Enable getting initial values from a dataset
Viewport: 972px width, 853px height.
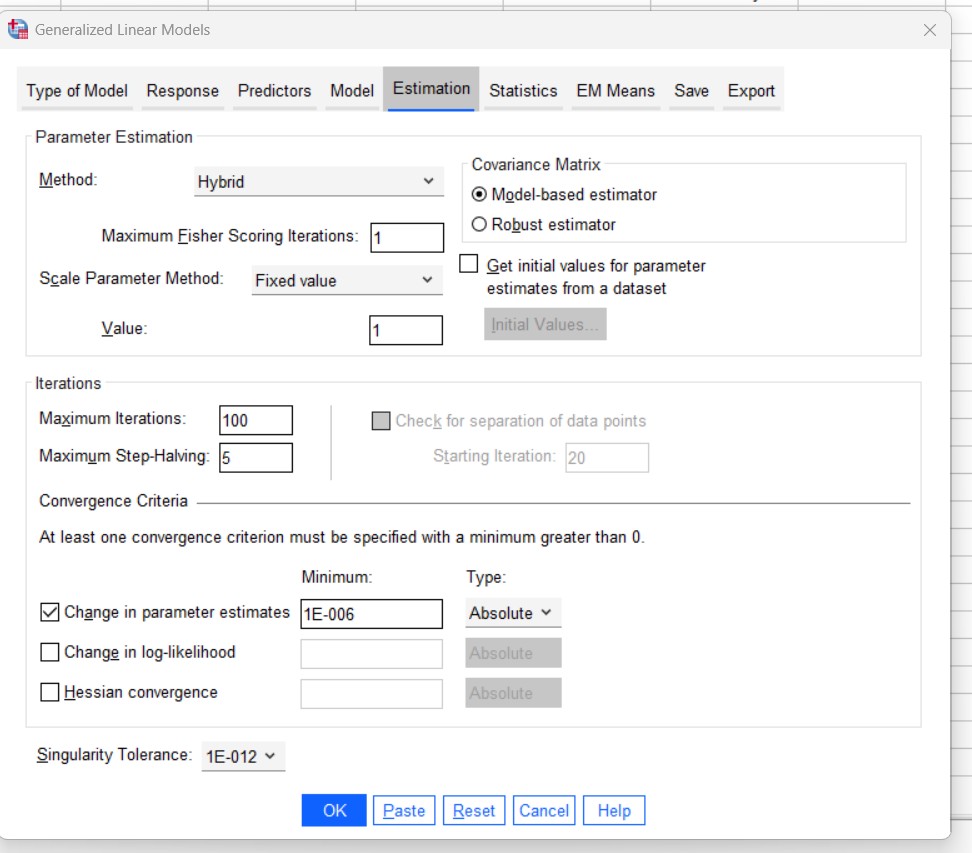point(469,265)
